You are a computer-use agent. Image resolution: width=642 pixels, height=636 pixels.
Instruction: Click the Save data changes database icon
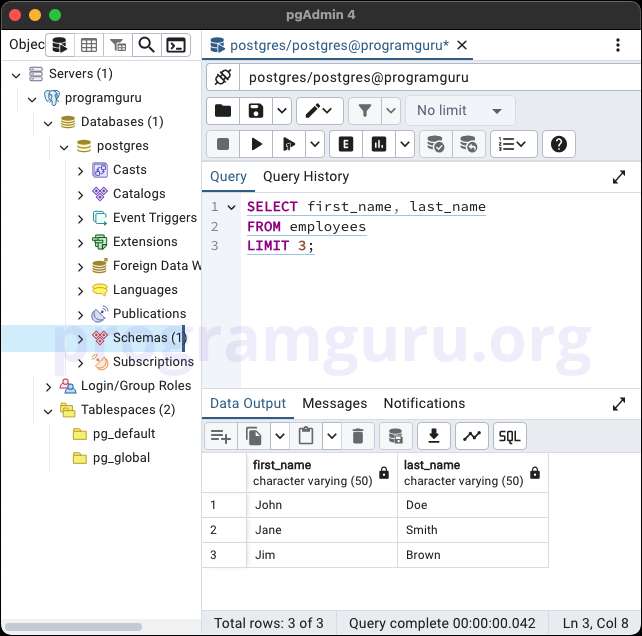click(396, 436)
